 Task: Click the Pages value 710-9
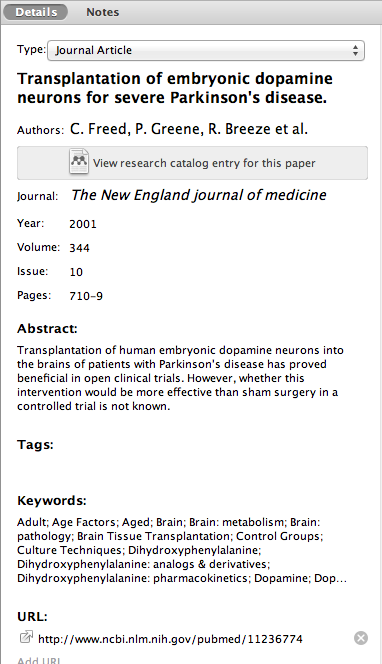[86, 296]
